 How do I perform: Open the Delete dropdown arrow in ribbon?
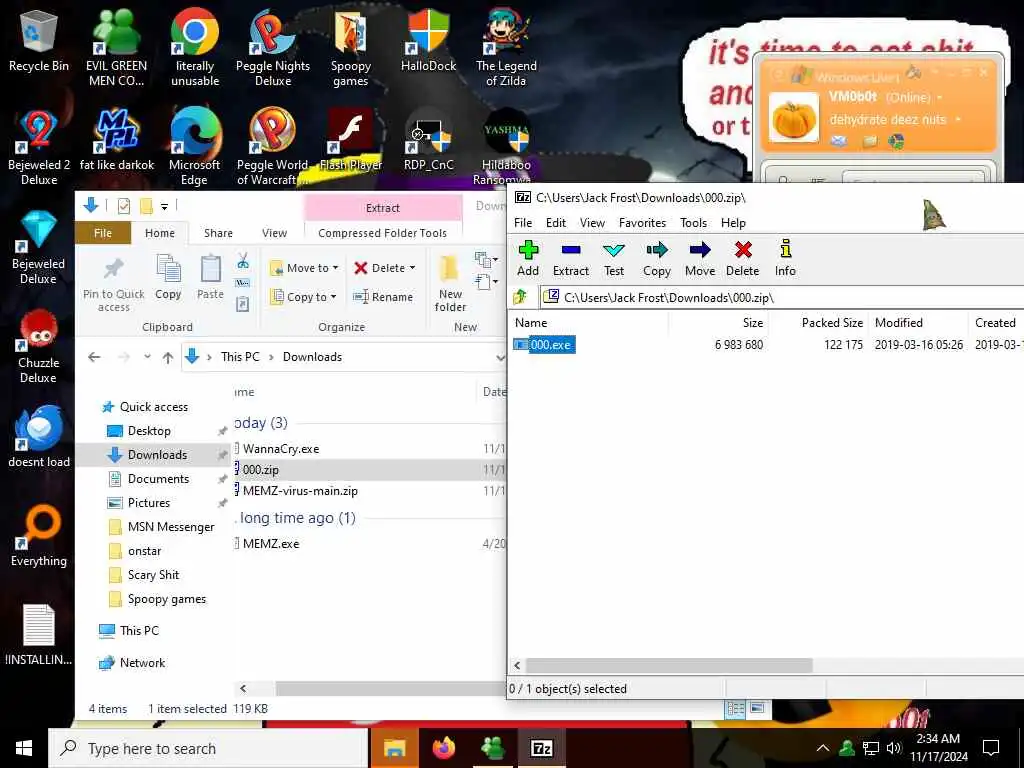(412, 268)
